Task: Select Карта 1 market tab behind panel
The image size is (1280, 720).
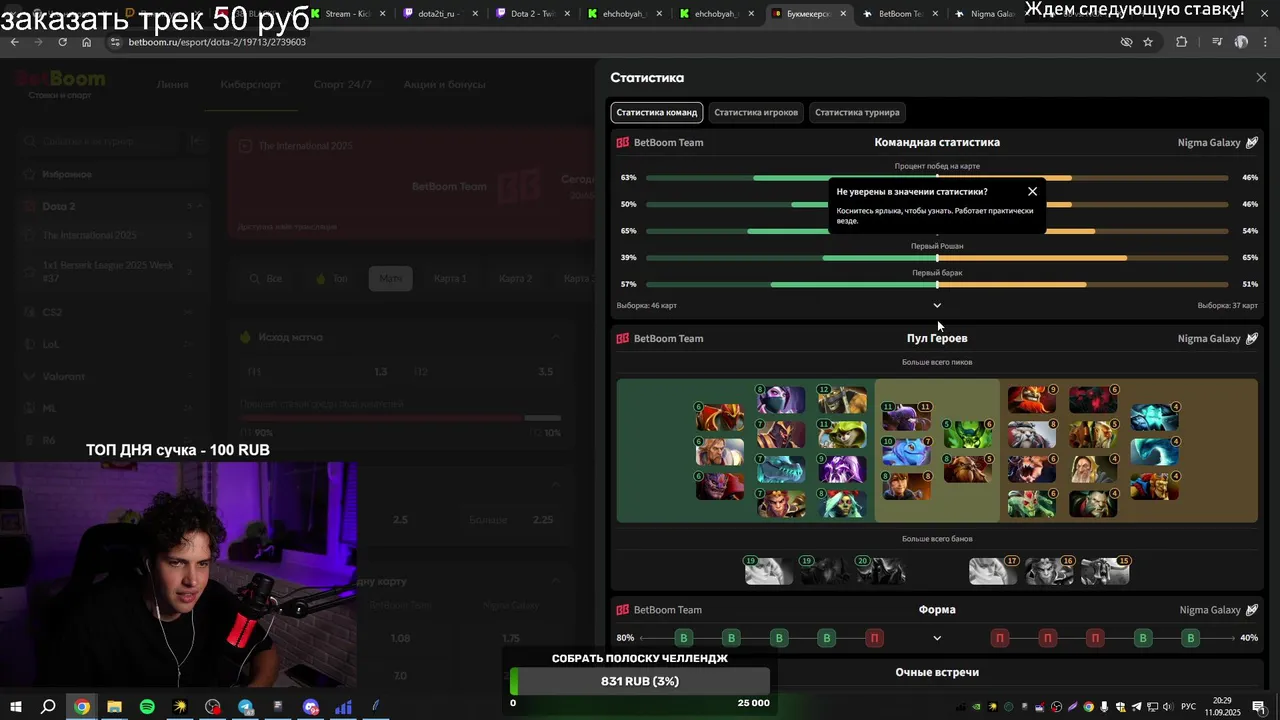Action: click(x=450, y=278)
